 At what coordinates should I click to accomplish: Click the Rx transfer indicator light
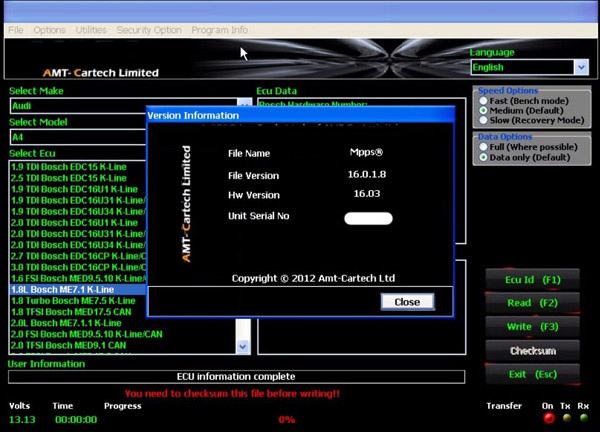click(x=584, y=420)
